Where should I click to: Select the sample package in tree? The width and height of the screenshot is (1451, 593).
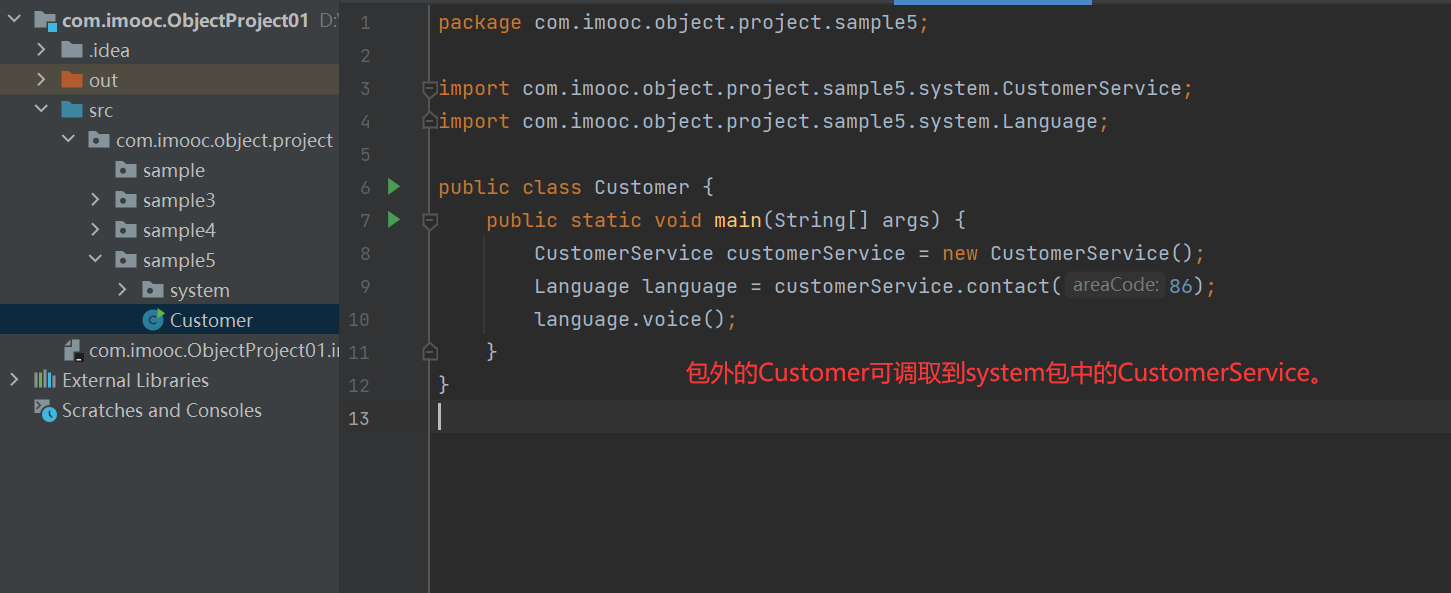[173, 170]
